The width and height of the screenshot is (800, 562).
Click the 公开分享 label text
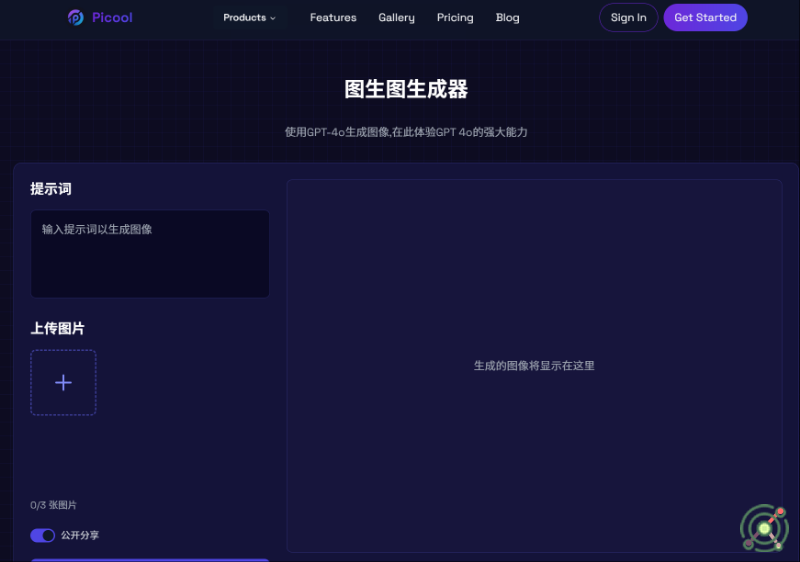point(80,535)
